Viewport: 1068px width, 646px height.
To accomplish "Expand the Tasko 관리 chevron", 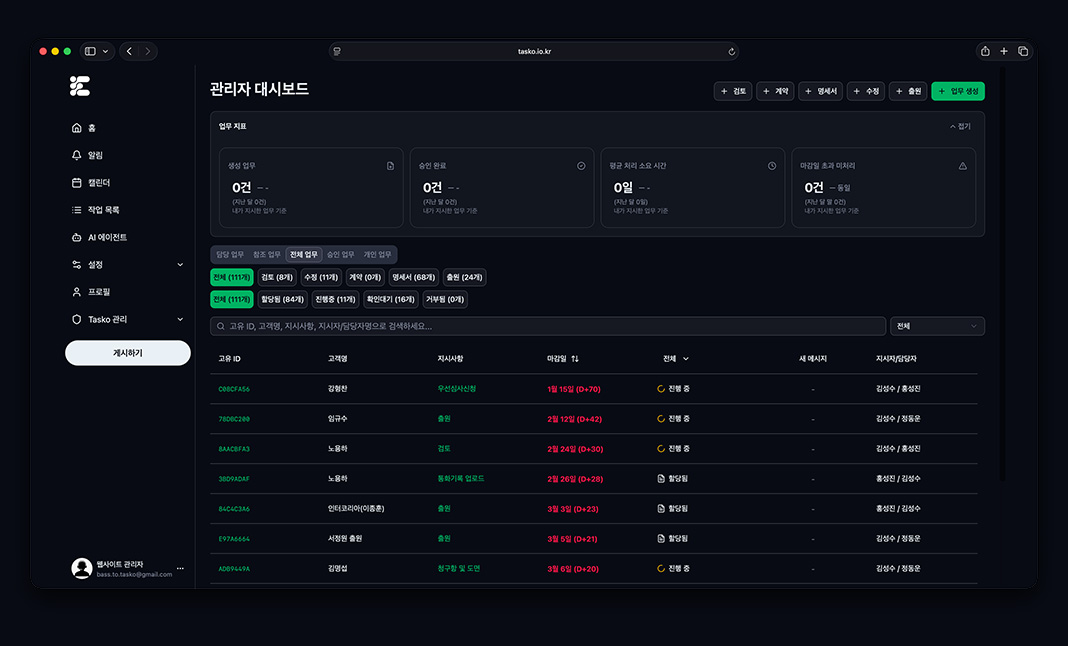I will (x=180, y=319).
